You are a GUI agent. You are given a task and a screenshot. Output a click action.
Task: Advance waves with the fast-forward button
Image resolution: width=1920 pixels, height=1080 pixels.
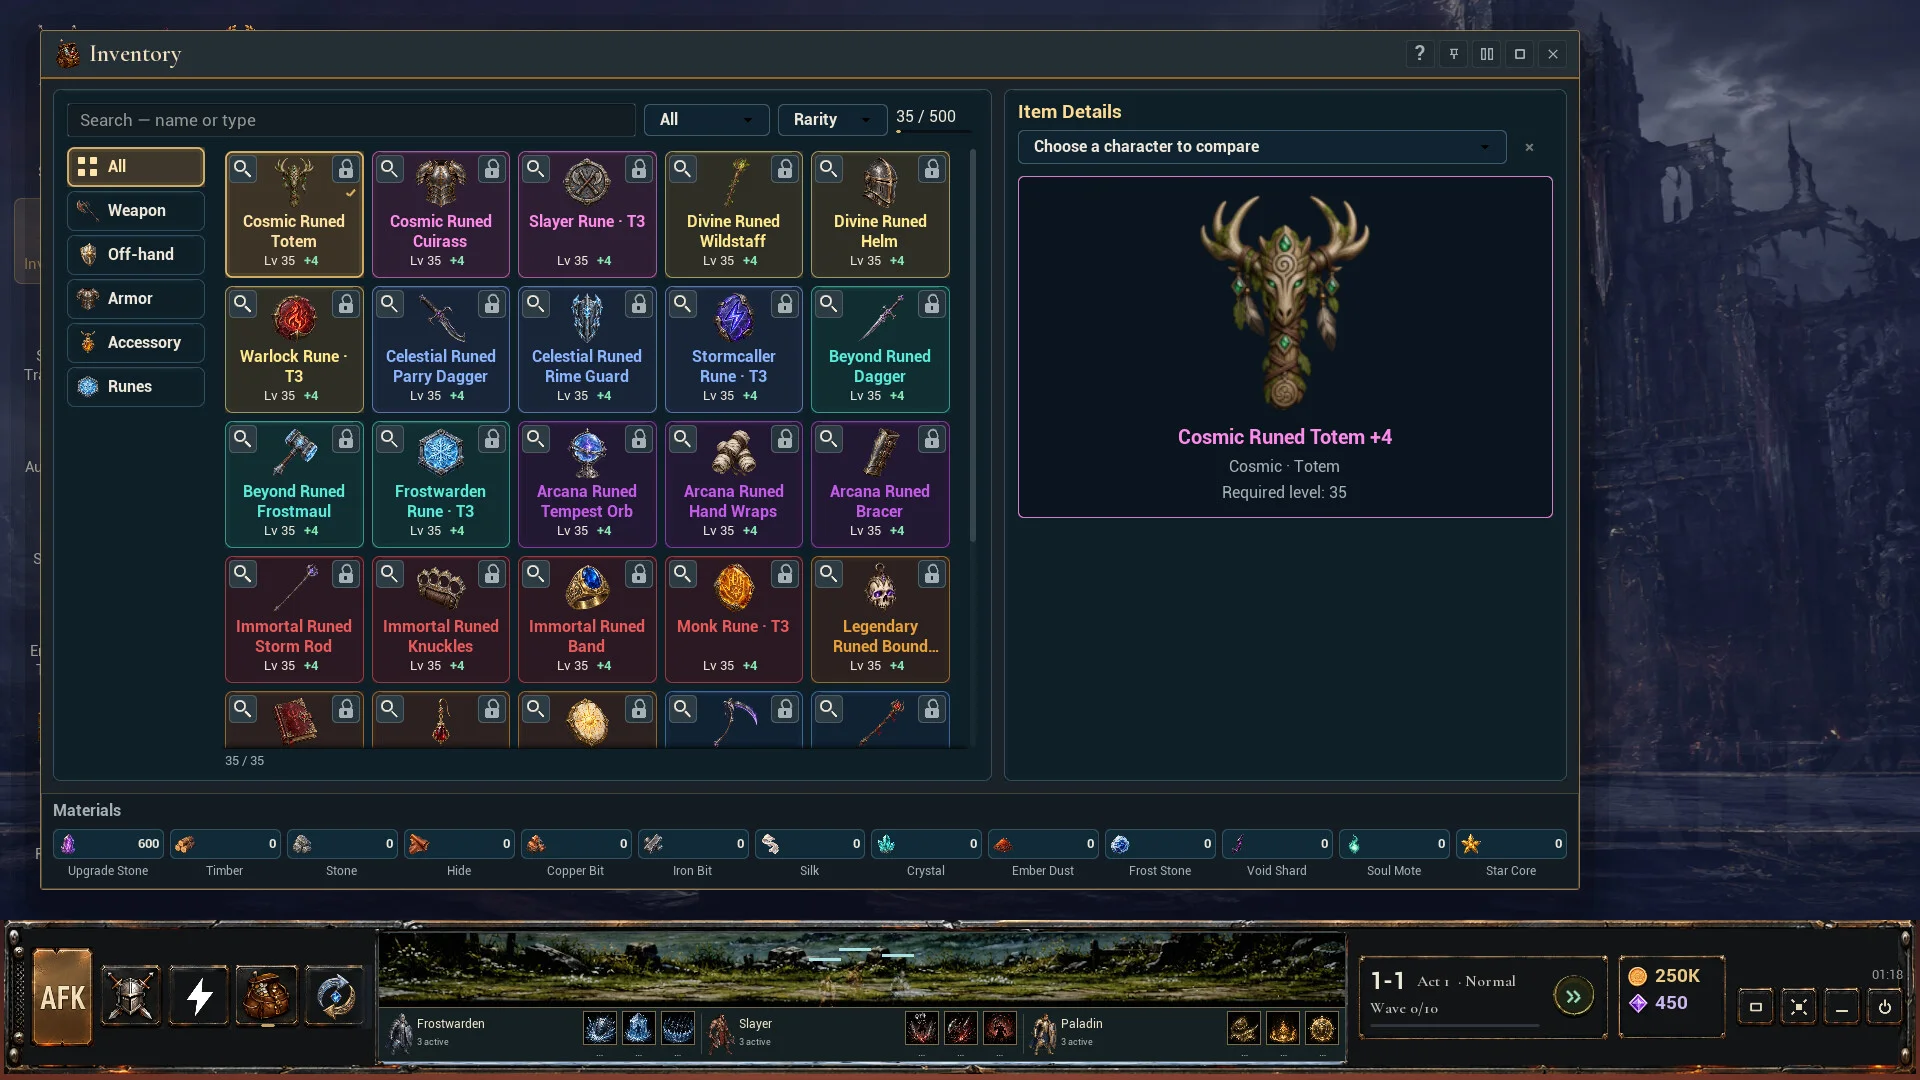[x=1573, y=996]
